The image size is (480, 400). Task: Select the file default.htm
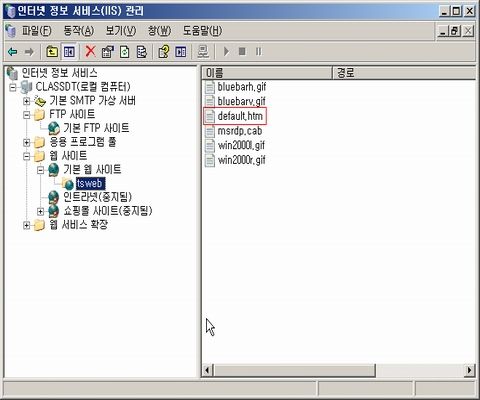(x=240, y=116)
